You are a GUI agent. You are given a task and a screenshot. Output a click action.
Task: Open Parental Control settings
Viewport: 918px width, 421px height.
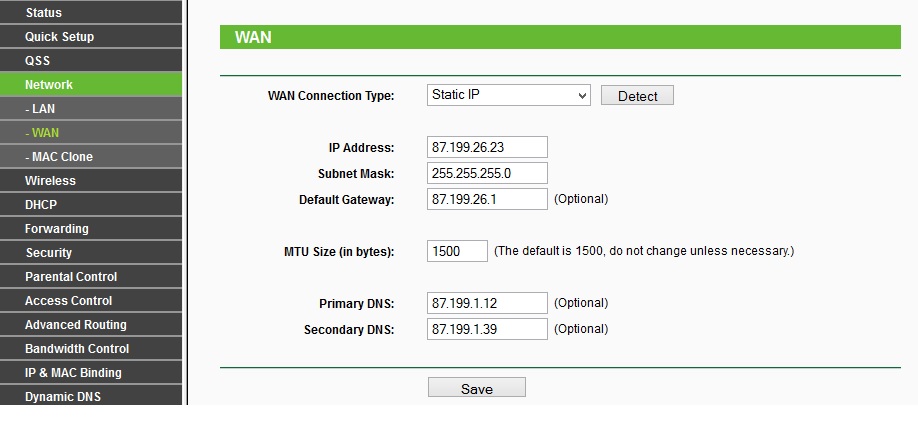click(x=91, y=276)
